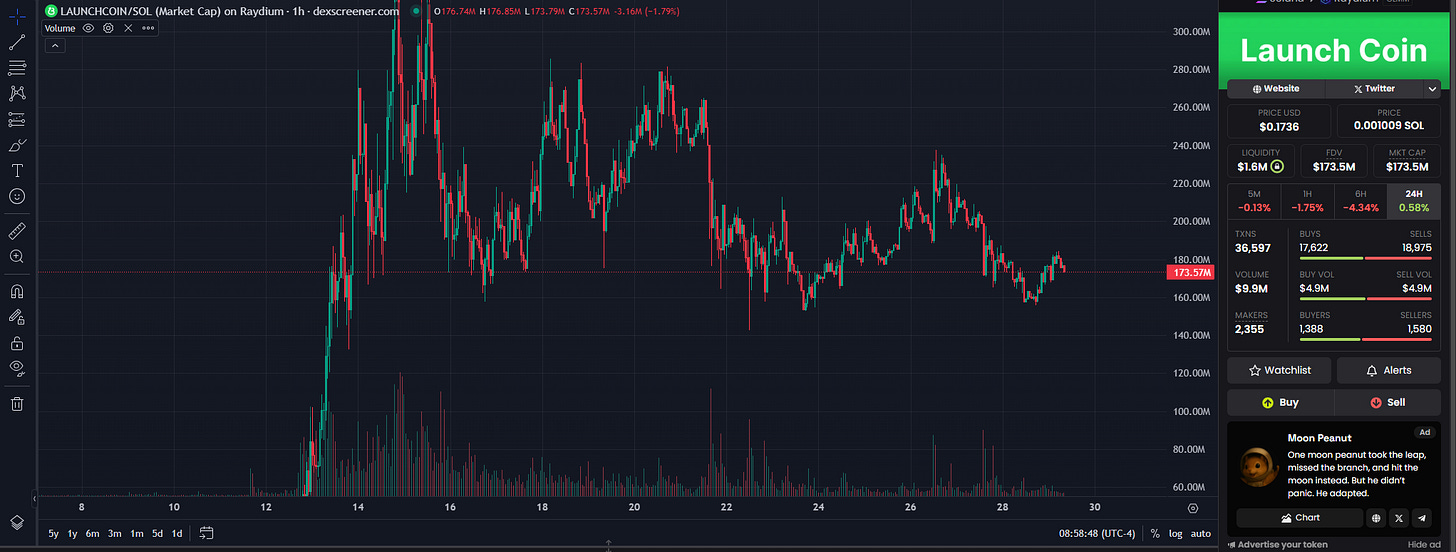Set the chart range to 5y
Viewport: 1456px width, 552px height.
pyautogui.click(x=55, y=533)
